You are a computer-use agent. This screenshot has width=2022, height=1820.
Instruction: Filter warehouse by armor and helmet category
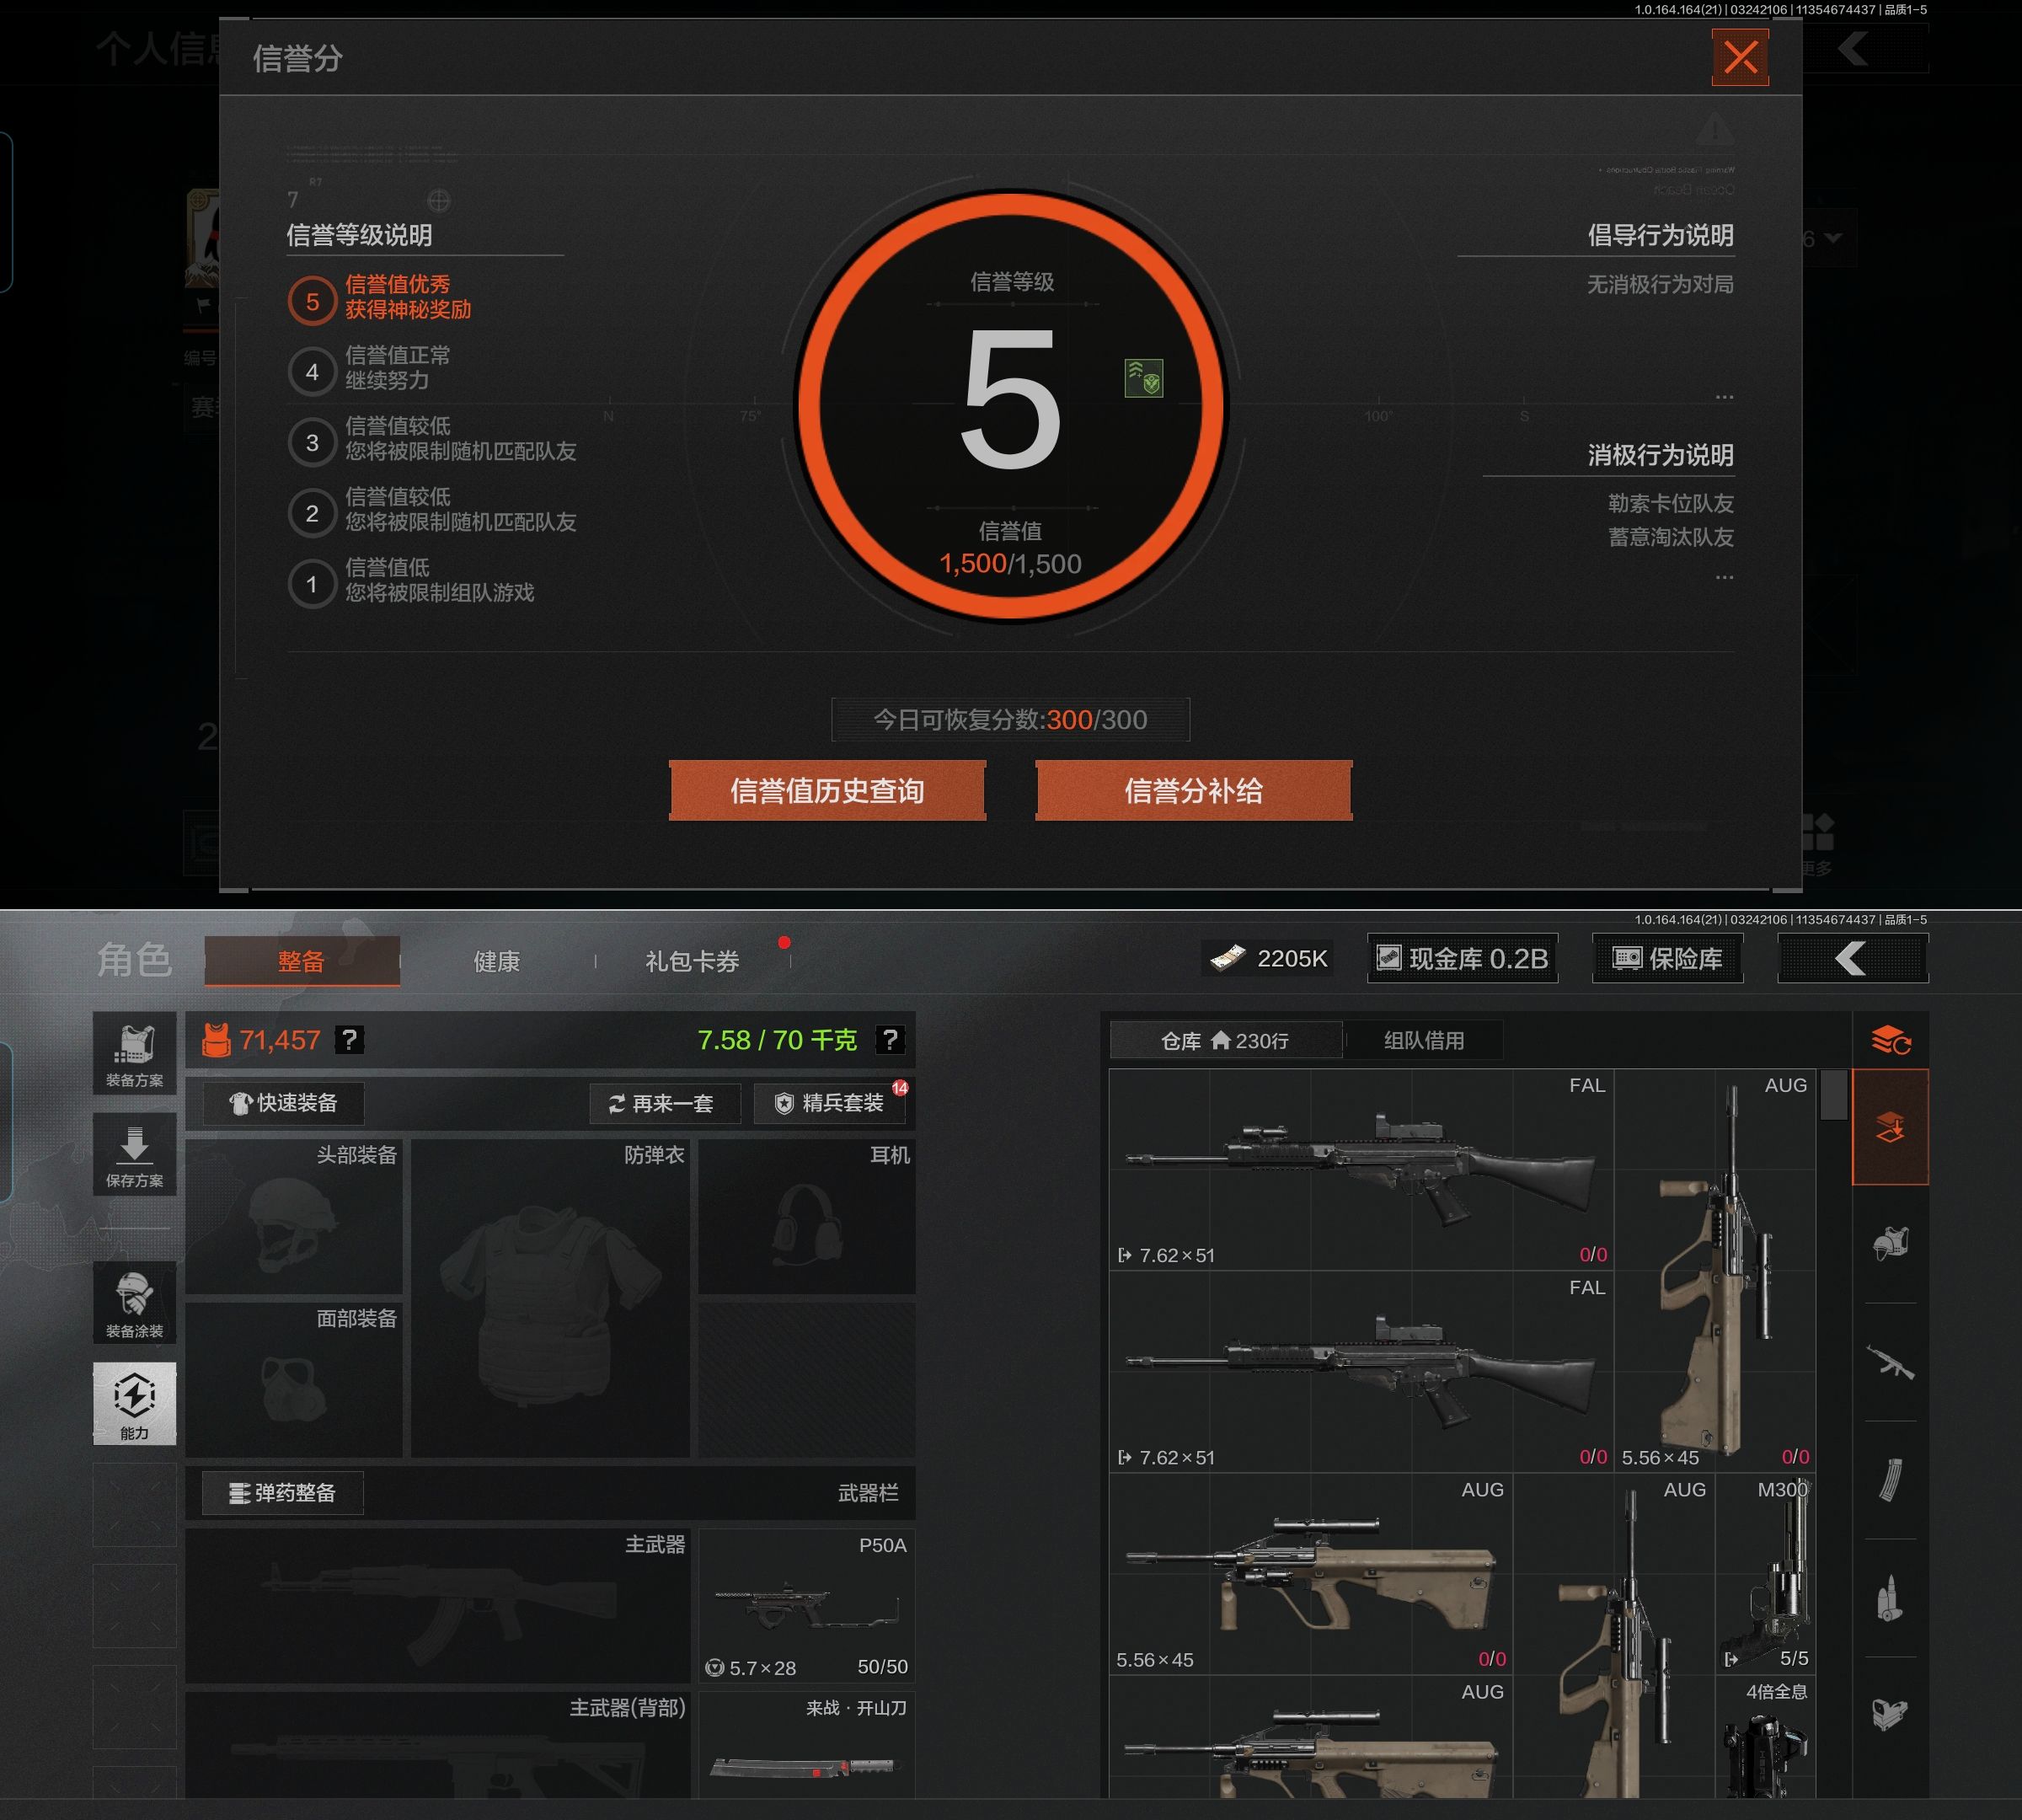(x=1890, y=1243)
